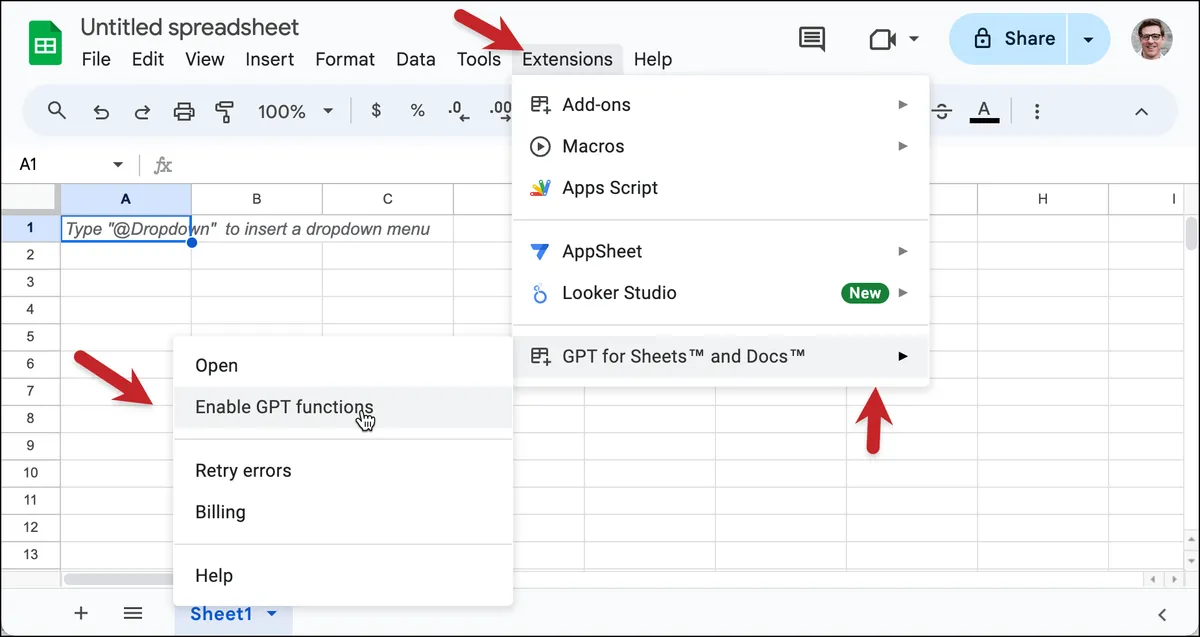Image resolution: width=1200 pixels, height=637 pixels.
Task: Apply strikethrough formatting
Action: click(x=941, y=111)
